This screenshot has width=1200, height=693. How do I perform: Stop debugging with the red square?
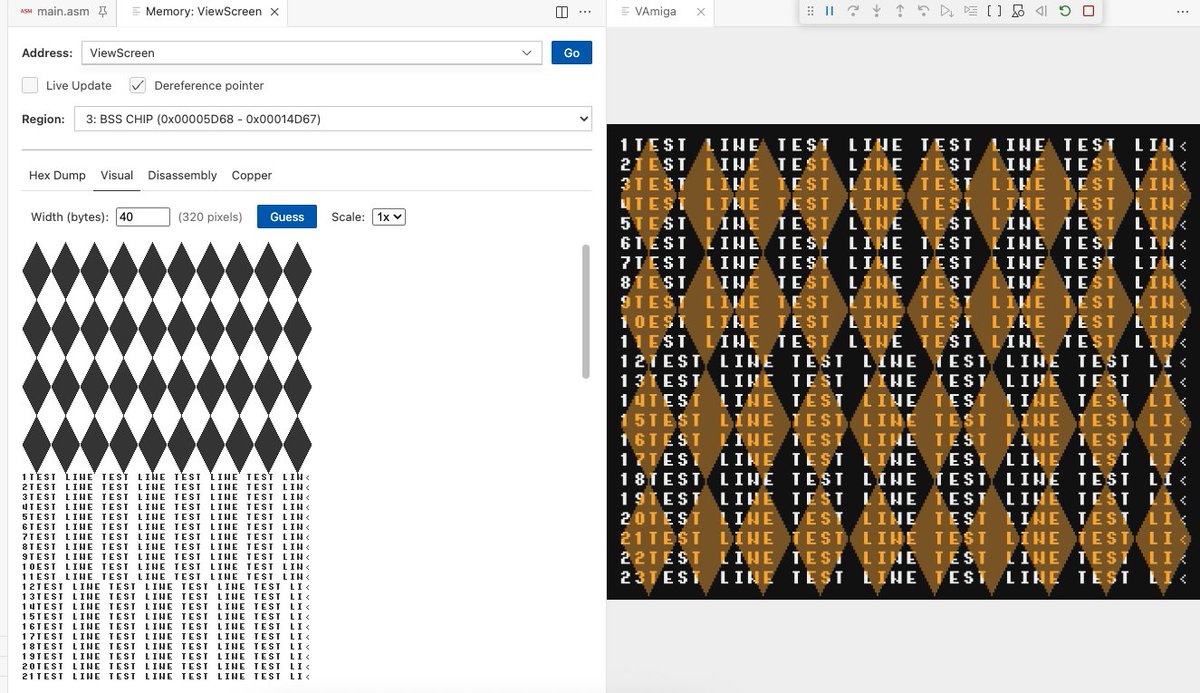(x=1089, y=11)
